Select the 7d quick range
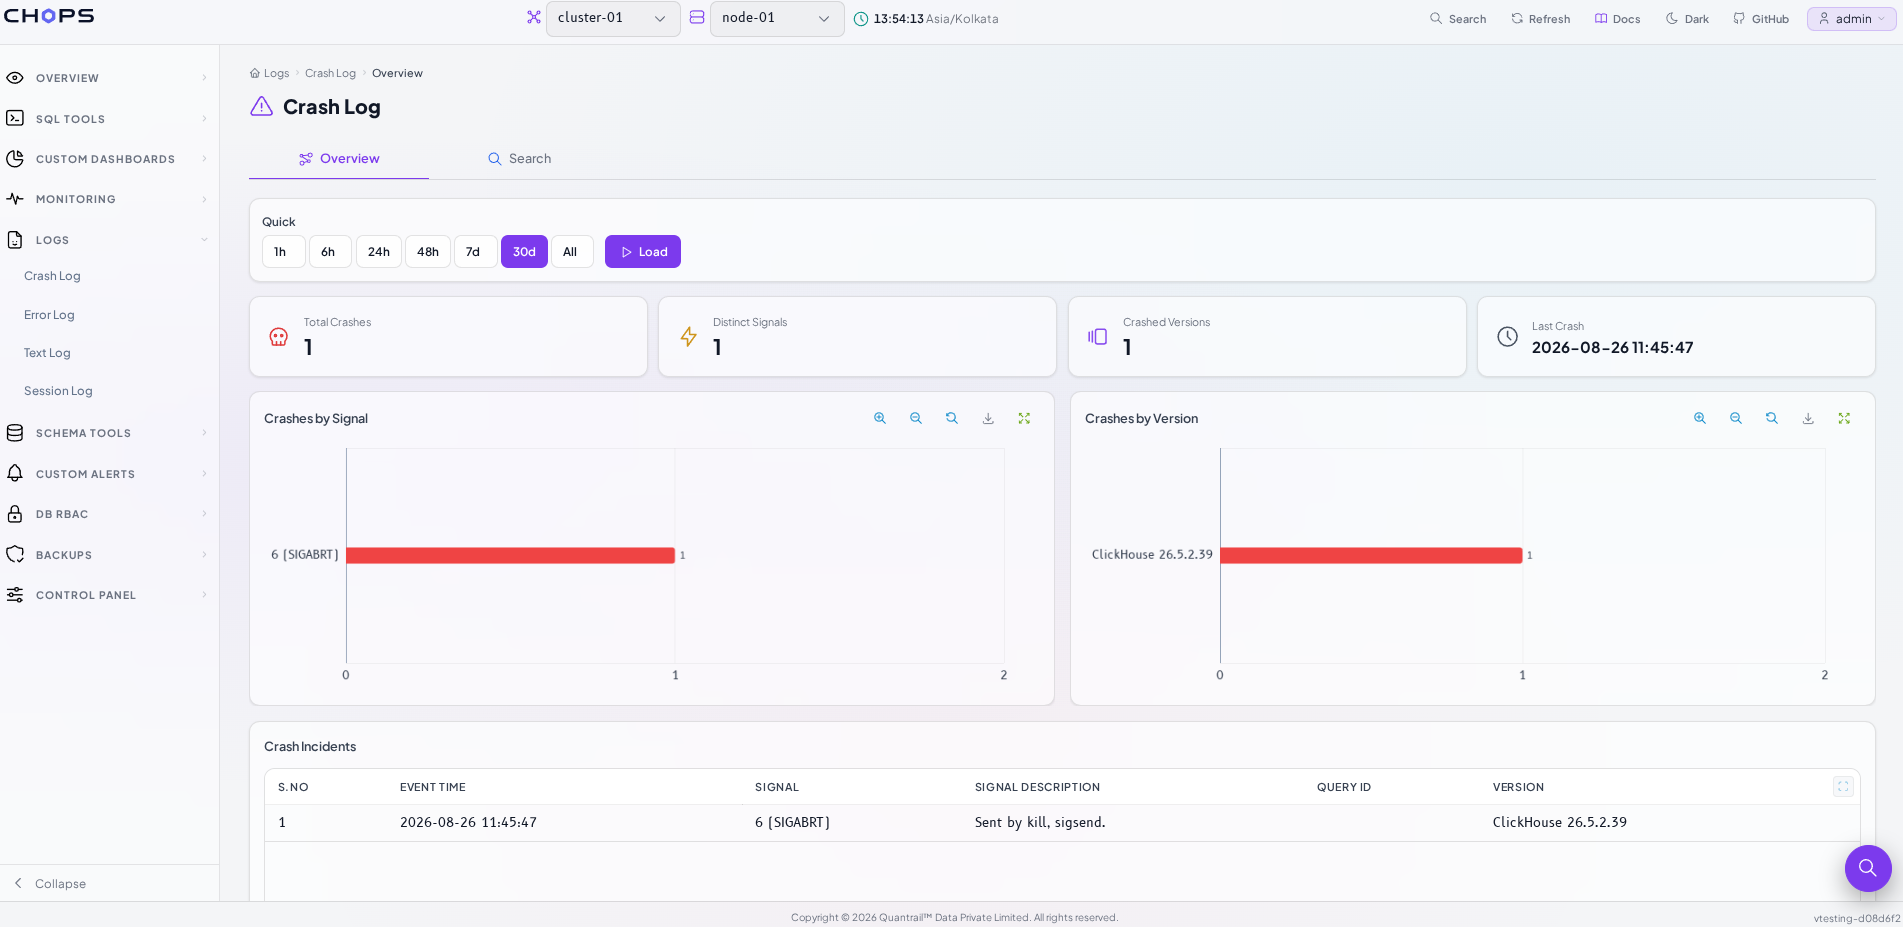Screen dimensions: 1903x927 coord(475,252)
